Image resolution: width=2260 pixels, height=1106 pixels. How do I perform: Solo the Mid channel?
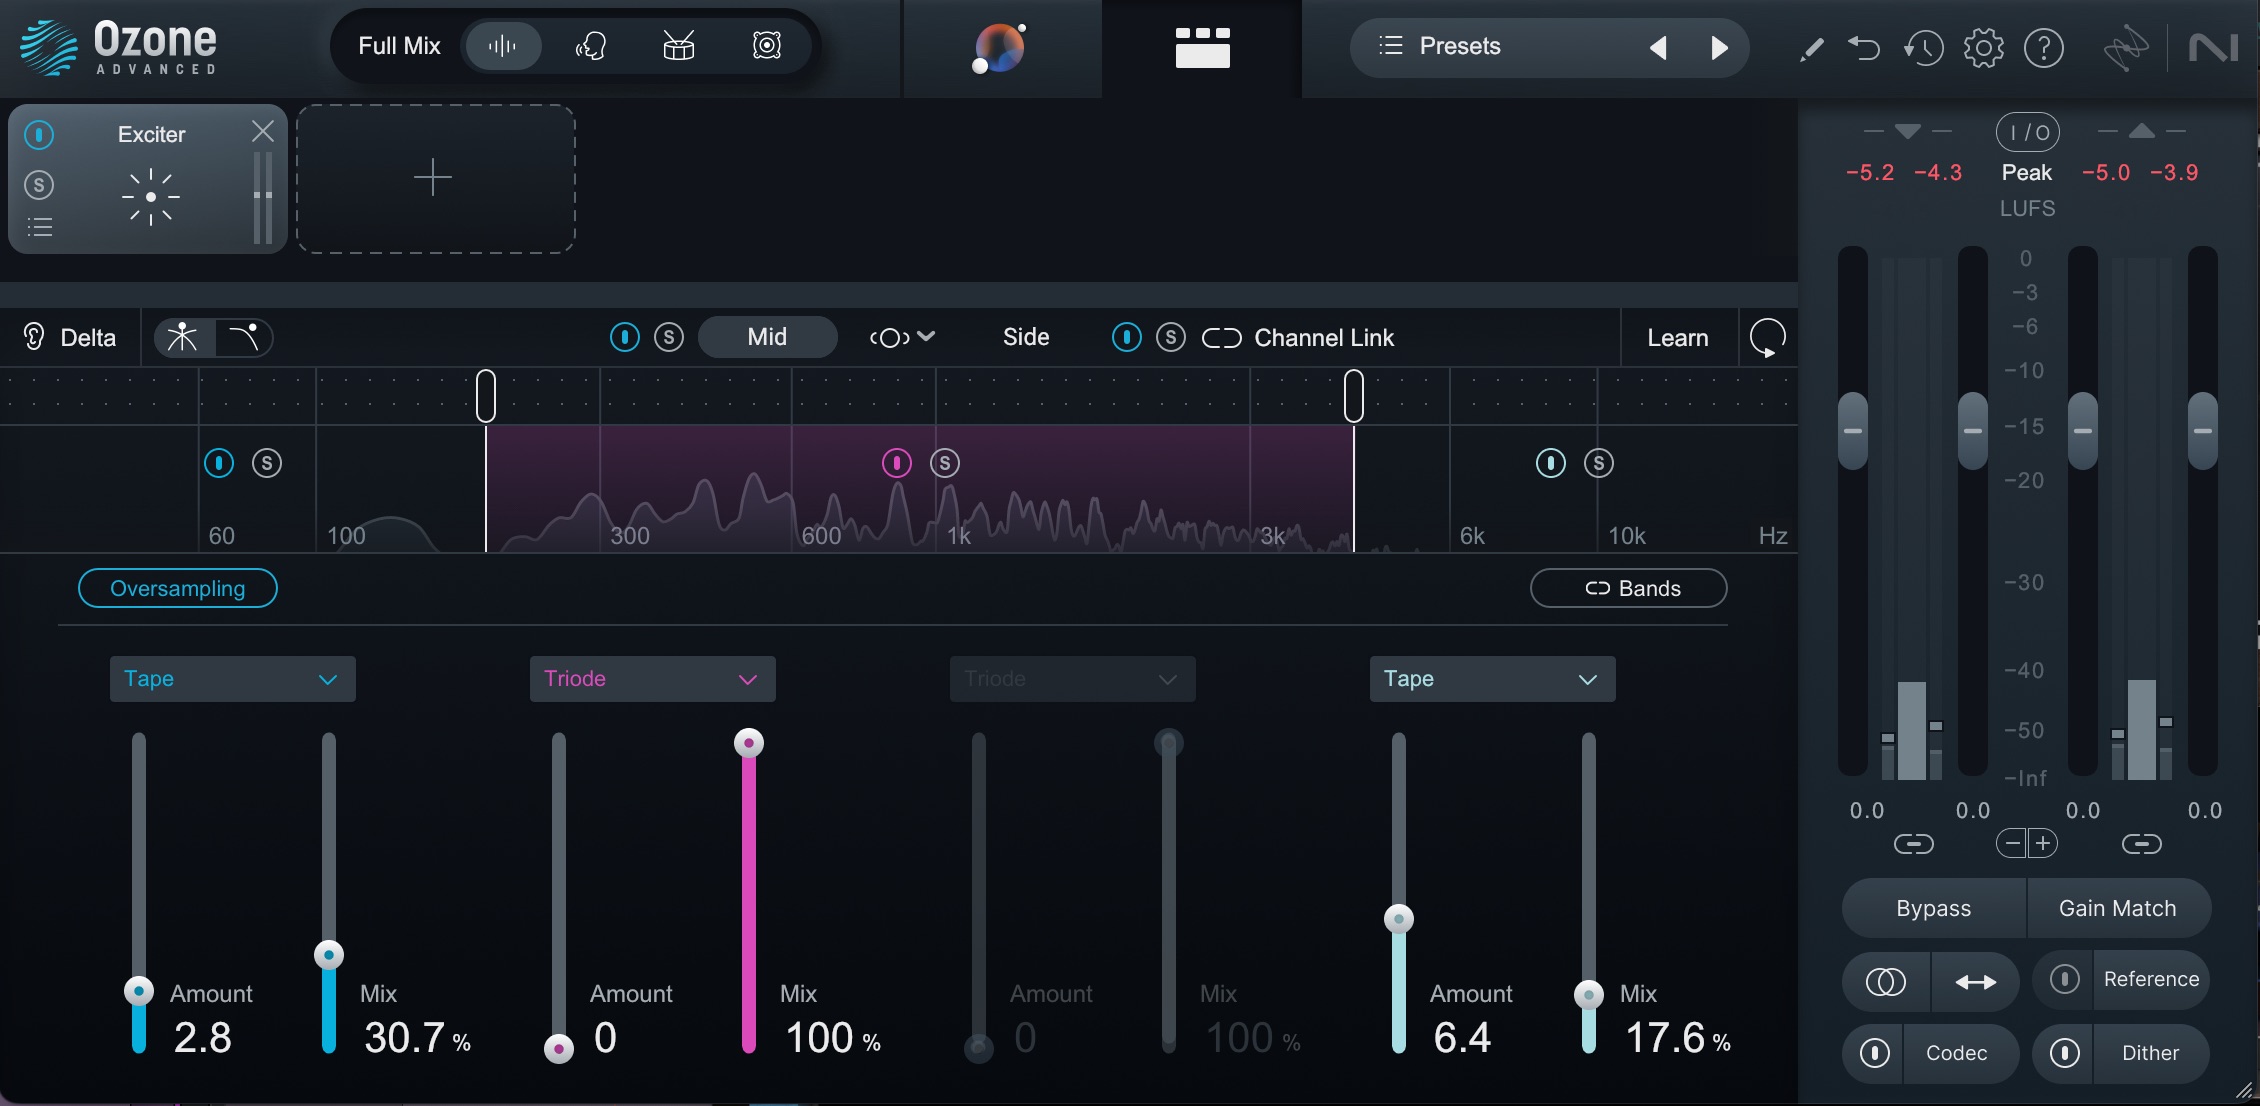pyautogui.click(x=669, y=337)
